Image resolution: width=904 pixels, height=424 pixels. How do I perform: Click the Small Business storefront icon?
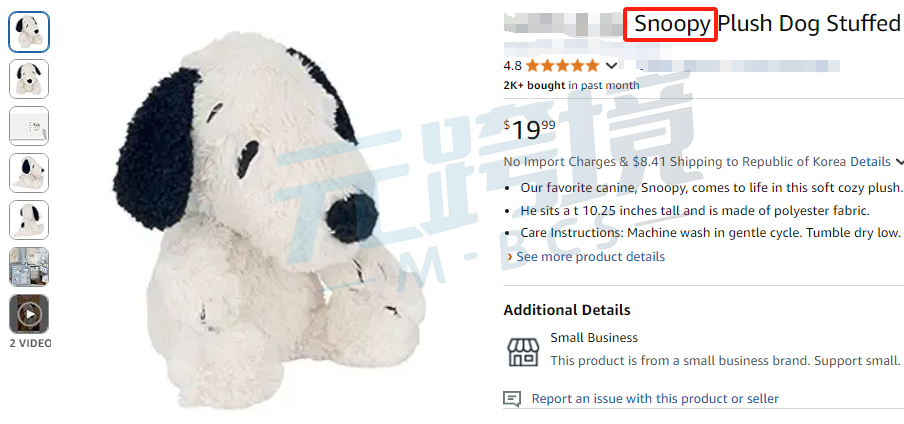coord(523,352)
